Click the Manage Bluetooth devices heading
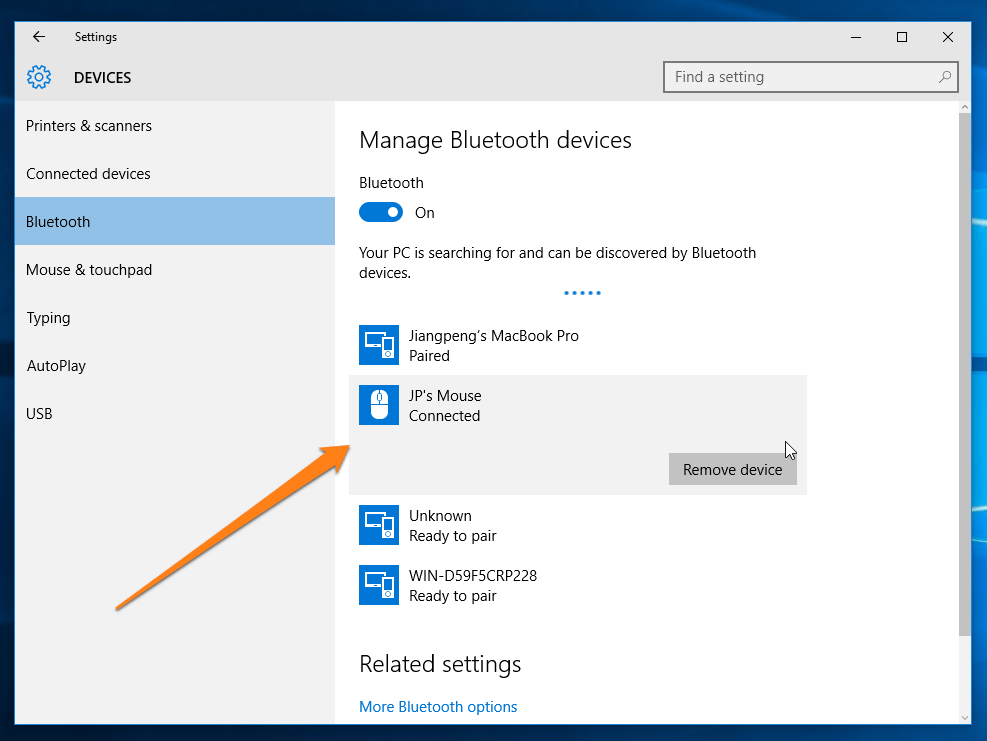The height and width of the screenshot is (741, 987). pyautogui.click(x=495, y=140)
